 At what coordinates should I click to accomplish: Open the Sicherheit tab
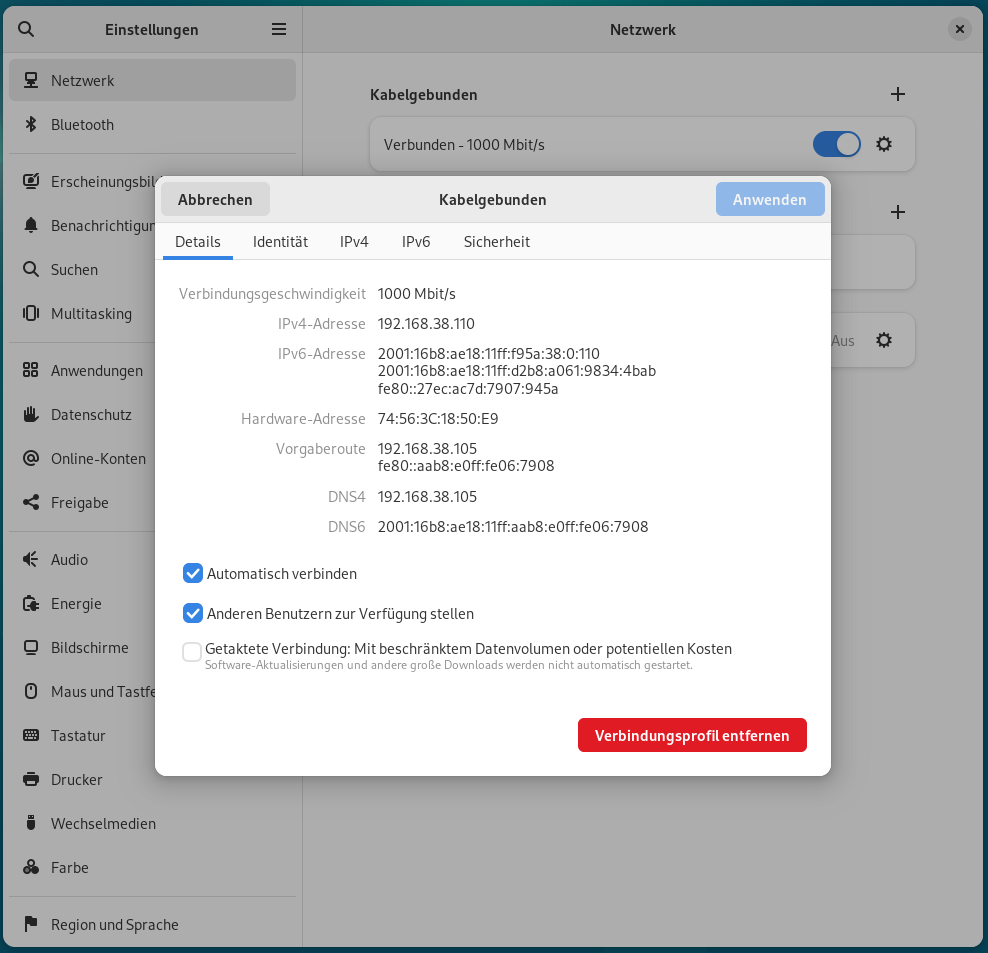tap(496, 242)
